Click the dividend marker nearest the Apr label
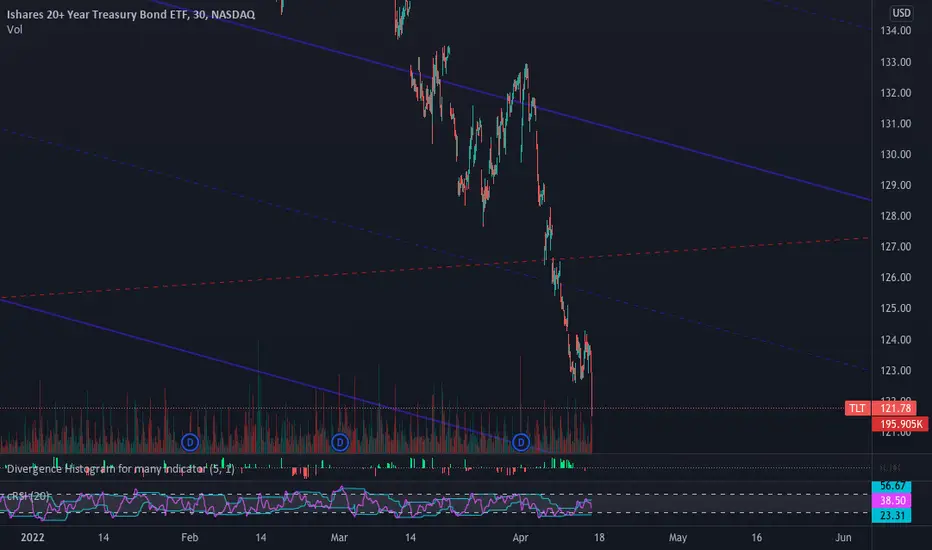 (x=521, y=442)
